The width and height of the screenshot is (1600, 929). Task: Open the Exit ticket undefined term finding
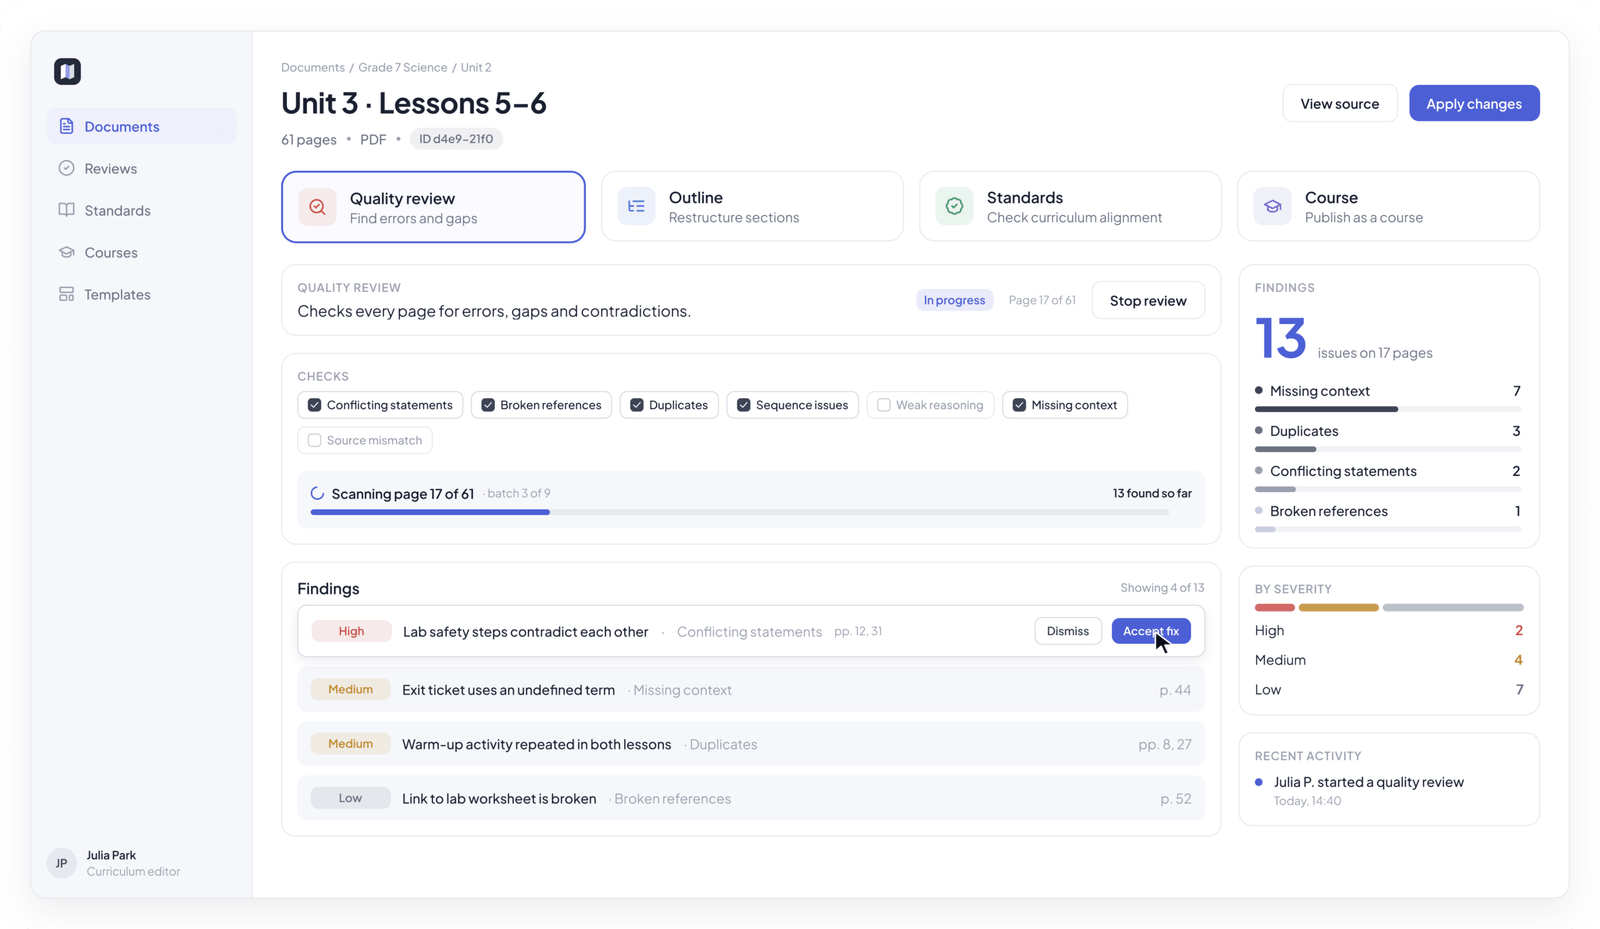point(751,690)
